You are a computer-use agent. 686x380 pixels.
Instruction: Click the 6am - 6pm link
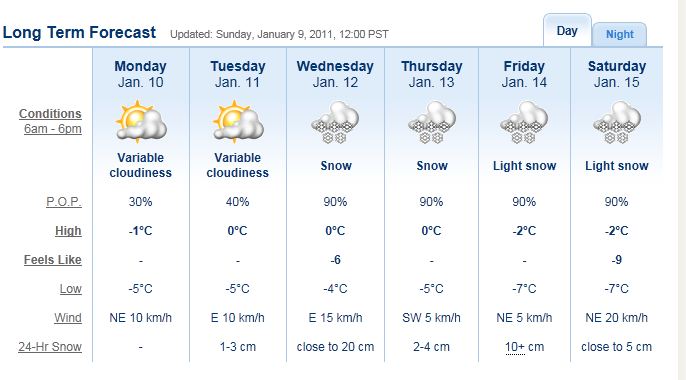tap(53, 129)
